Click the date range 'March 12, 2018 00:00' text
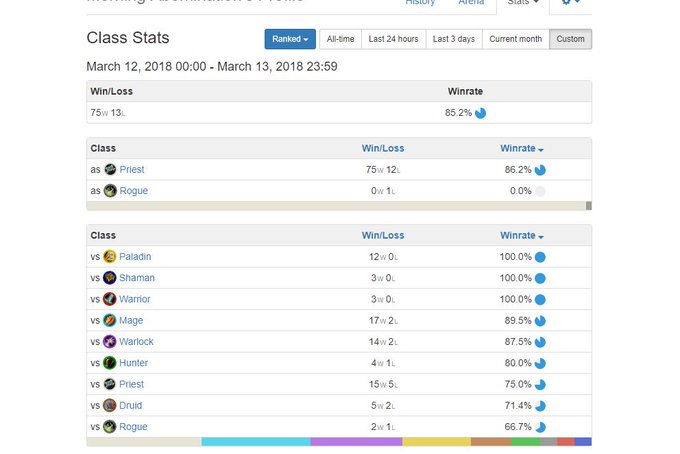The image size is (680, 454). click(x=146, y=66)
